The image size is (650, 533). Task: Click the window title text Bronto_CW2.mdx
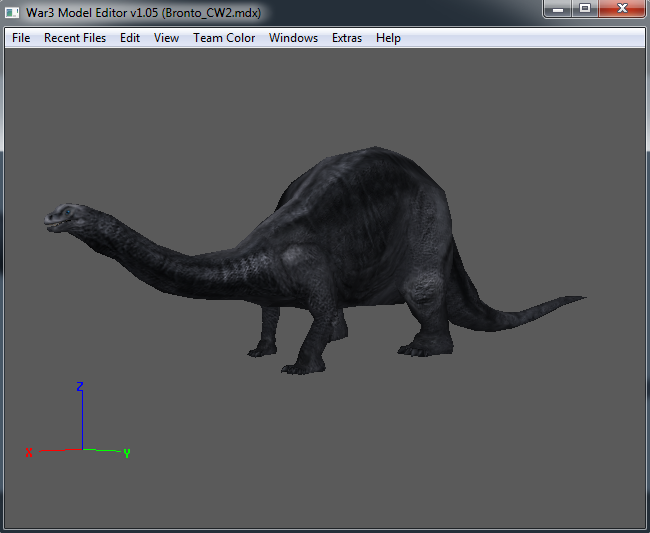click(x=211, y=11)
